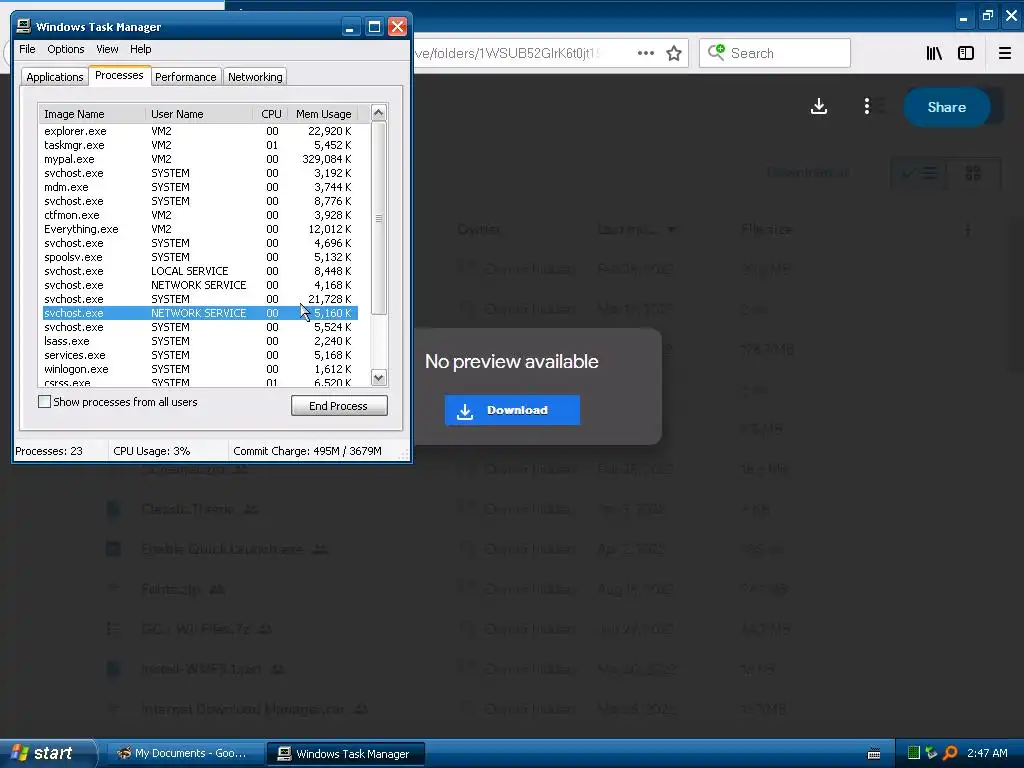
Task: Click the orange magnifier tray icon
Action: pos(950,753)
